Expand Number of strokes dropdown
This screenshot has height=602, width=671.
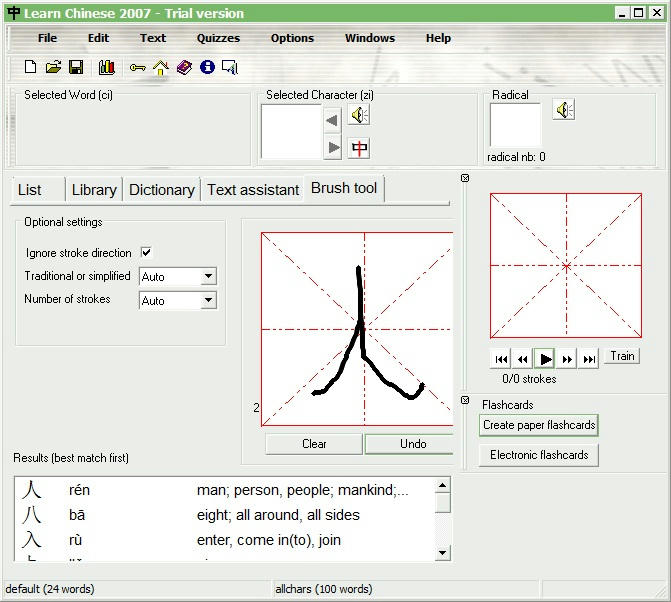[x=208, y=300]
